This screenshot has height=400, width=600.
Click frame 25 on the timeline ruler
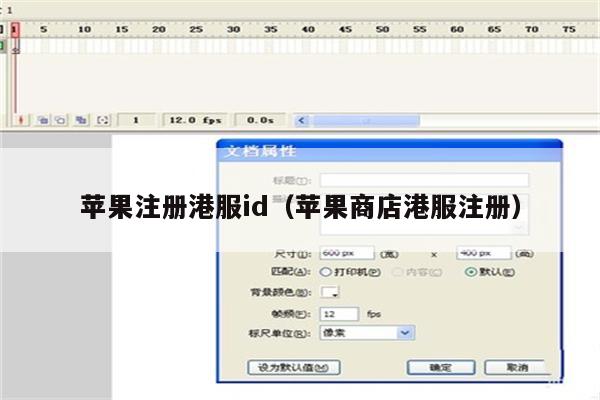tap(196, 29)
